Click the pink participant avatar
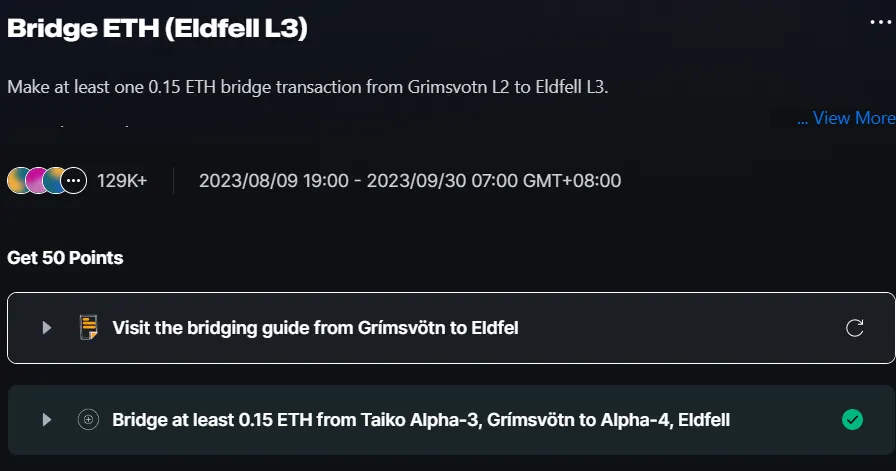Image resolution: width=896 pixels, height=471 pixels. 38,181
